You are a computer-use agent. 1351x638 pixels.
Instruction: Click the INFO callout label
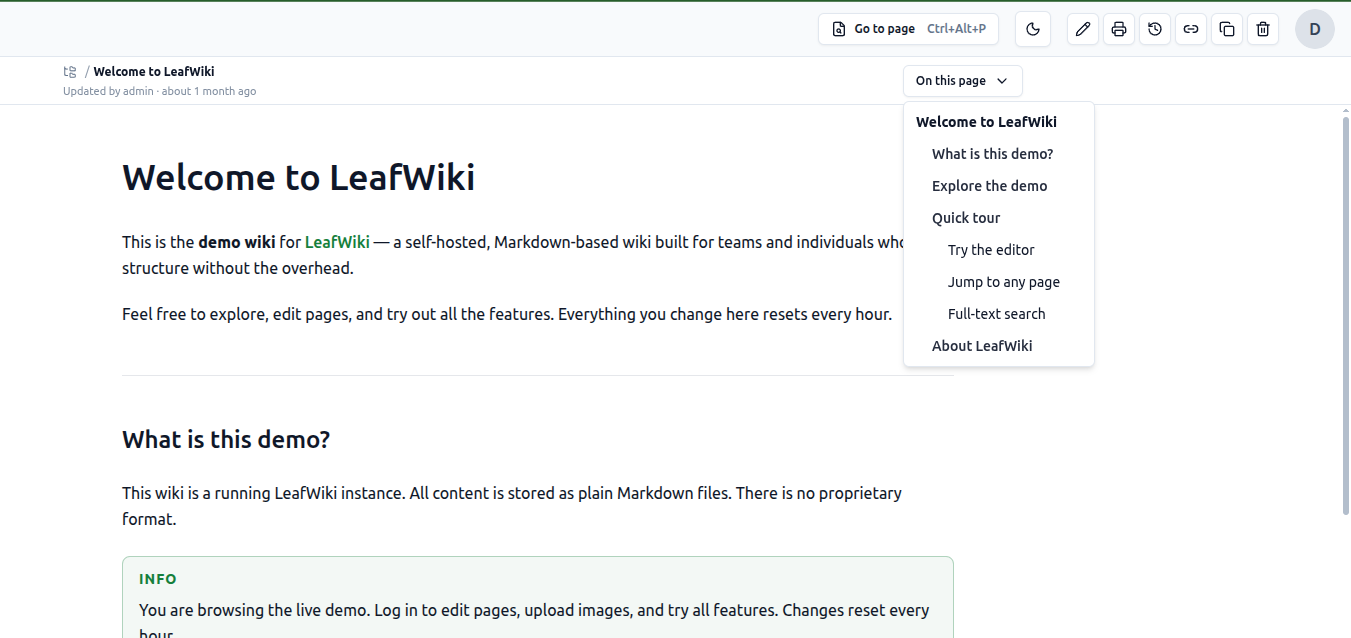click(158, 579)
